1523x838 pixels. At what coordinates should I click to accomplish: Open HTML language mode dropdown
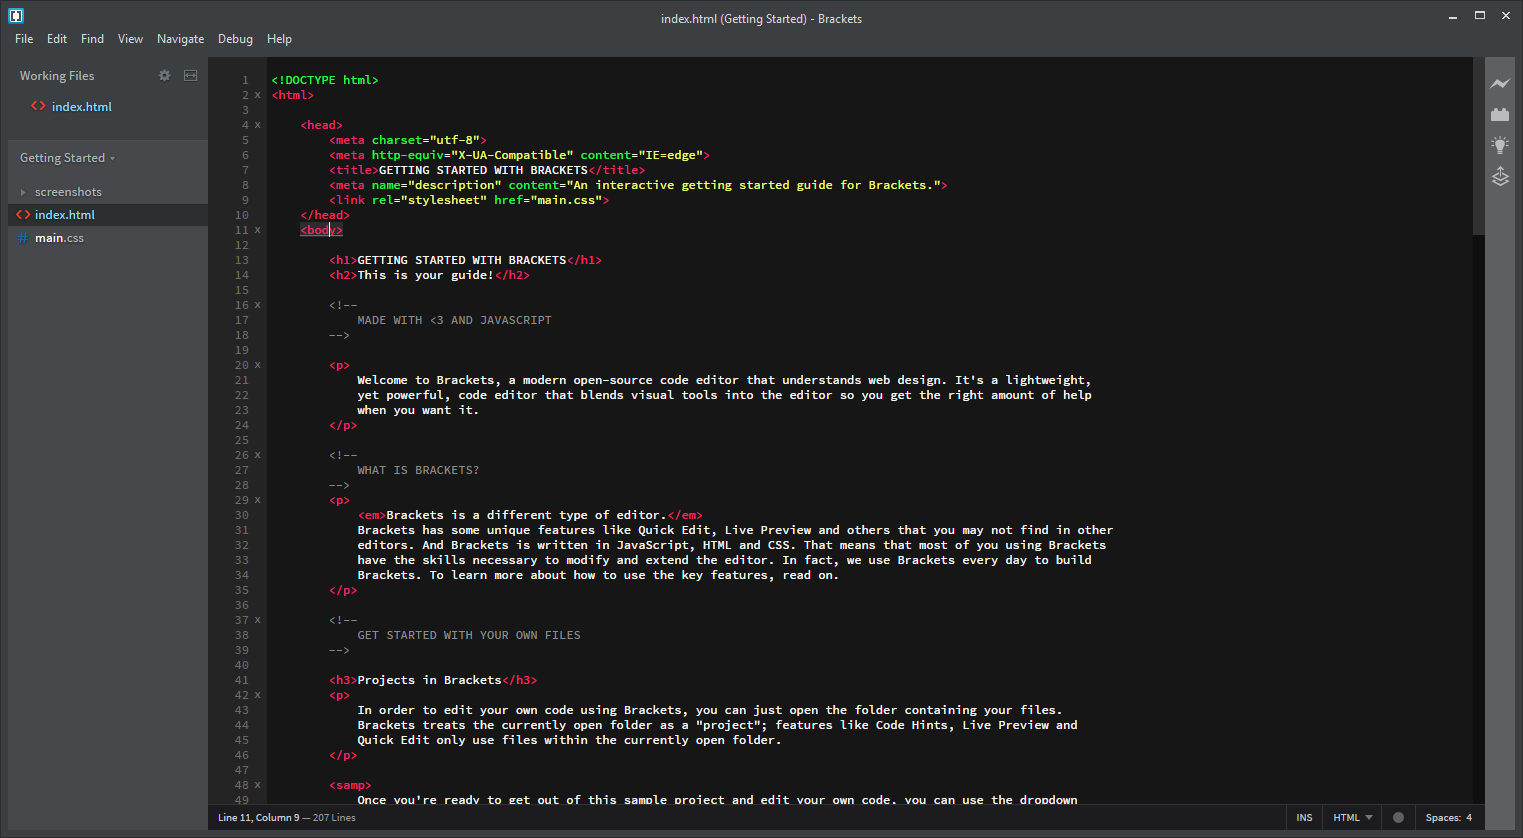(1352, 817)
